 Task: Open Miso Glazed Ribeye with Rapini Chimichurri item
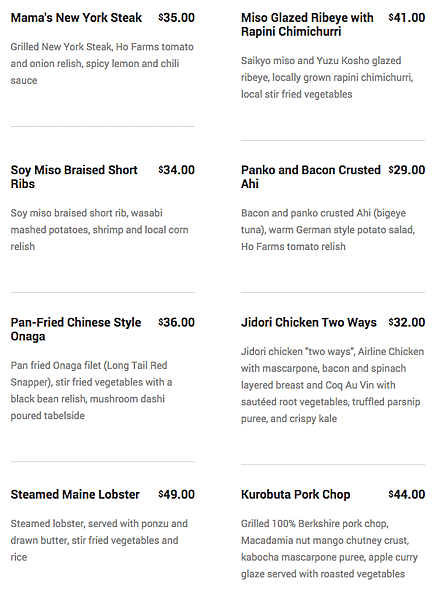[307, 24]
